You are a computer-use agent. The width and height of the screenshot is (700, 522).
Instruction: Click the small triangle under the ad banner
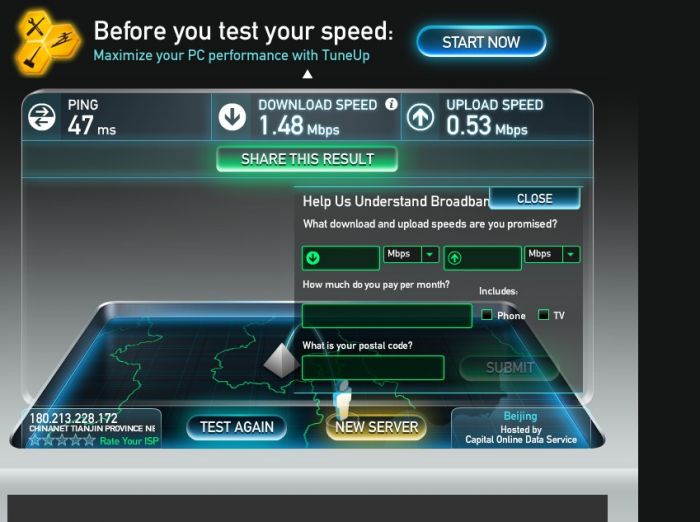[x=307, y=75]
